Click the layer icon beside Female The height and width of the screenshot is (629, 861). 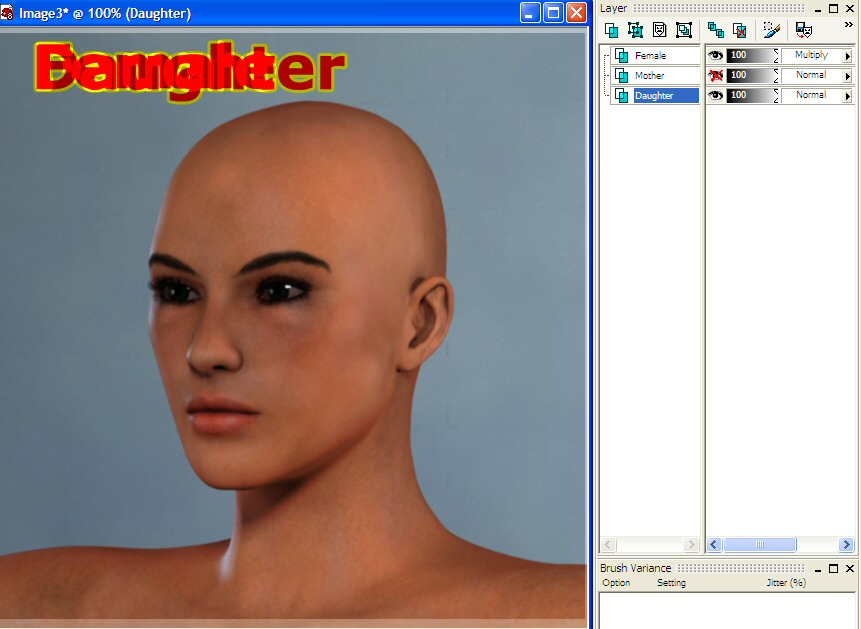point(622,55)
